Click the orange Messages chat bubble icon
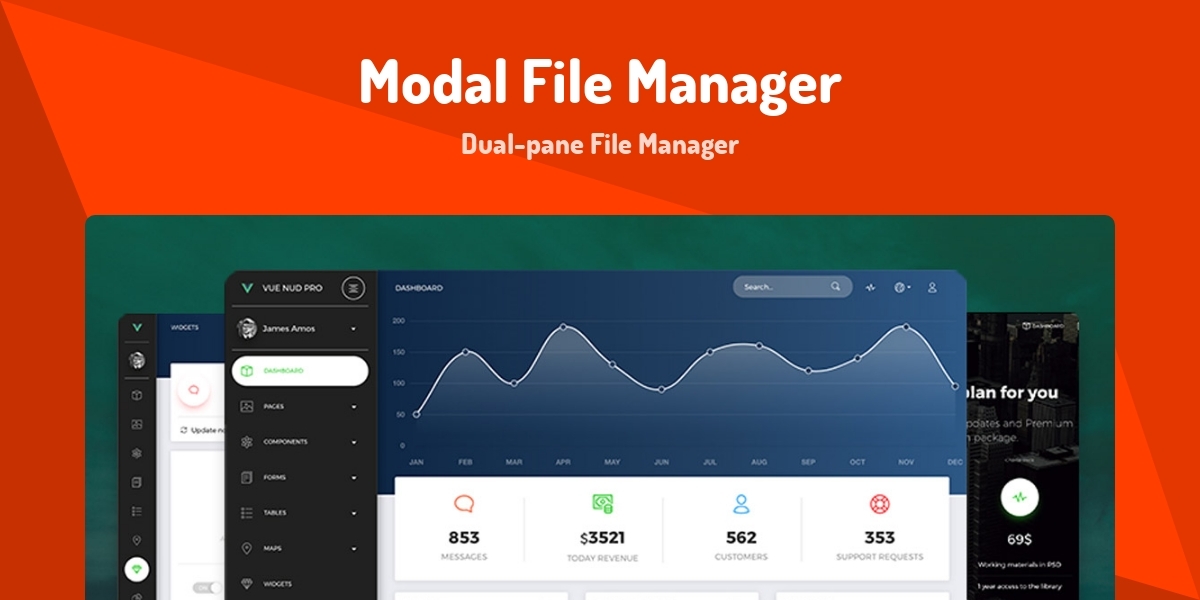The height and width of the screenshot is (600, 1200). click(464, 503)
